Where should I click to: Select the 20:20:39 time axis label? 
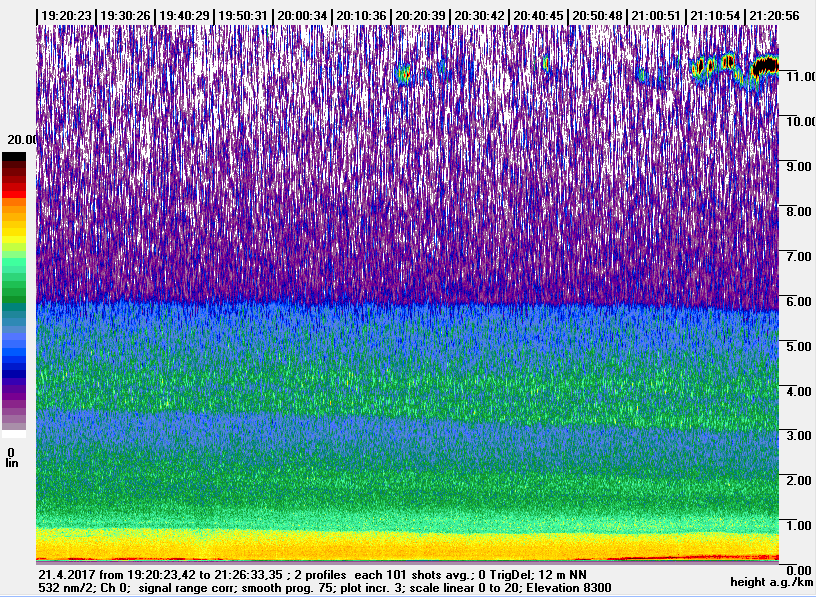(420, 16)
